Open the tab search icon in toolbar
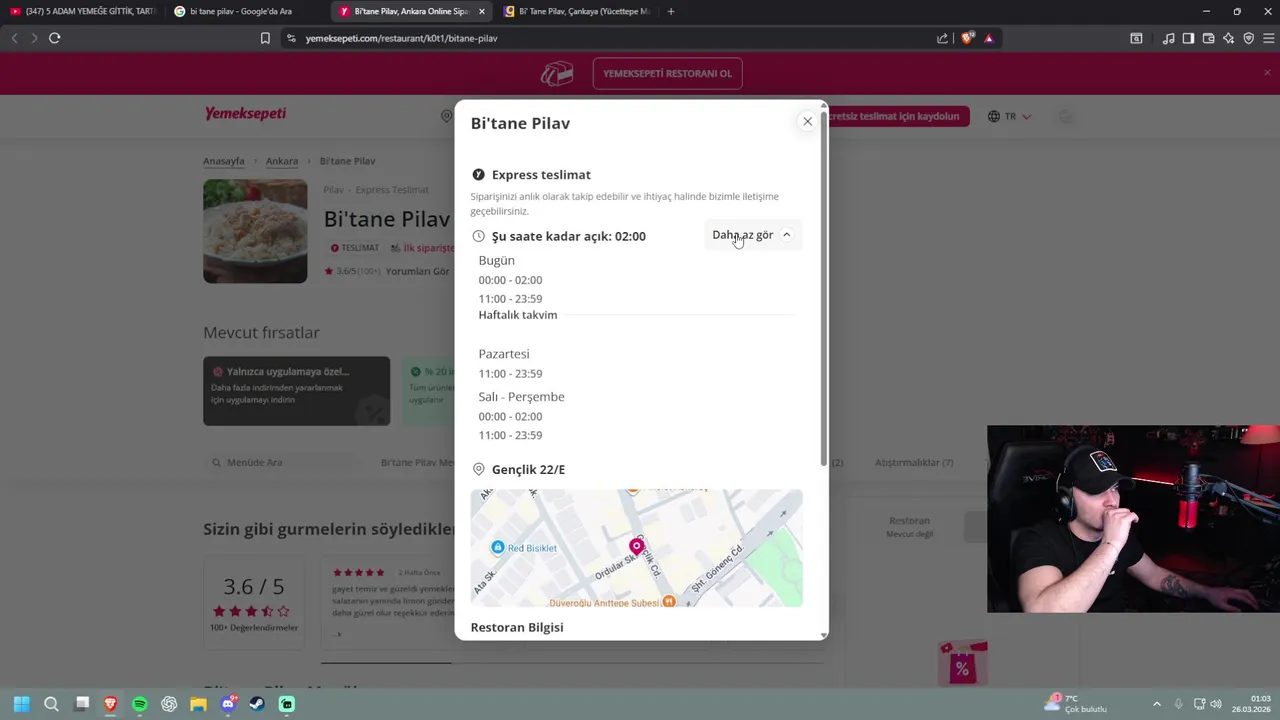Viewport: 1280px width, 720px height. 1136,38
